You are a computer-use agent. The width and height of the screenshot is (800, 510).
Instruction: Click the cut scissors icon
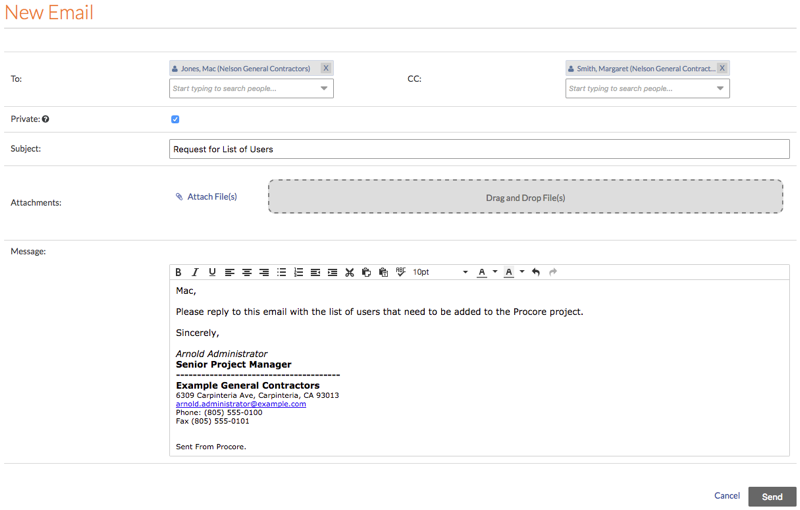click(349, 272)
